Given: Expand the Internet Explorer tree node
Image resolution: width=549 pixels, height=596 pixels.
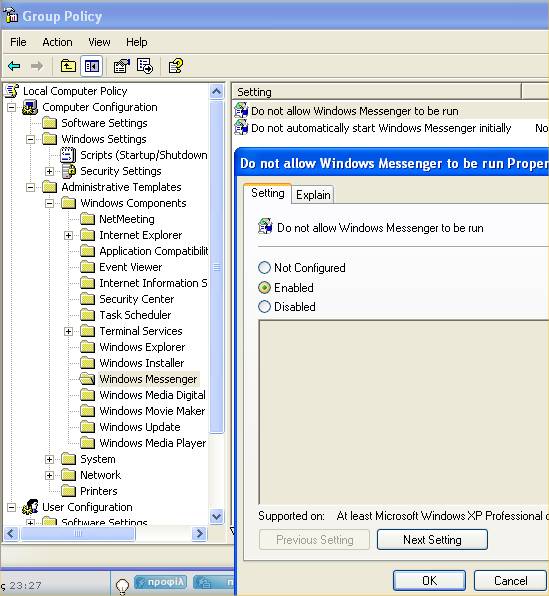Looking at the screenshot, I should coord(68,235).
